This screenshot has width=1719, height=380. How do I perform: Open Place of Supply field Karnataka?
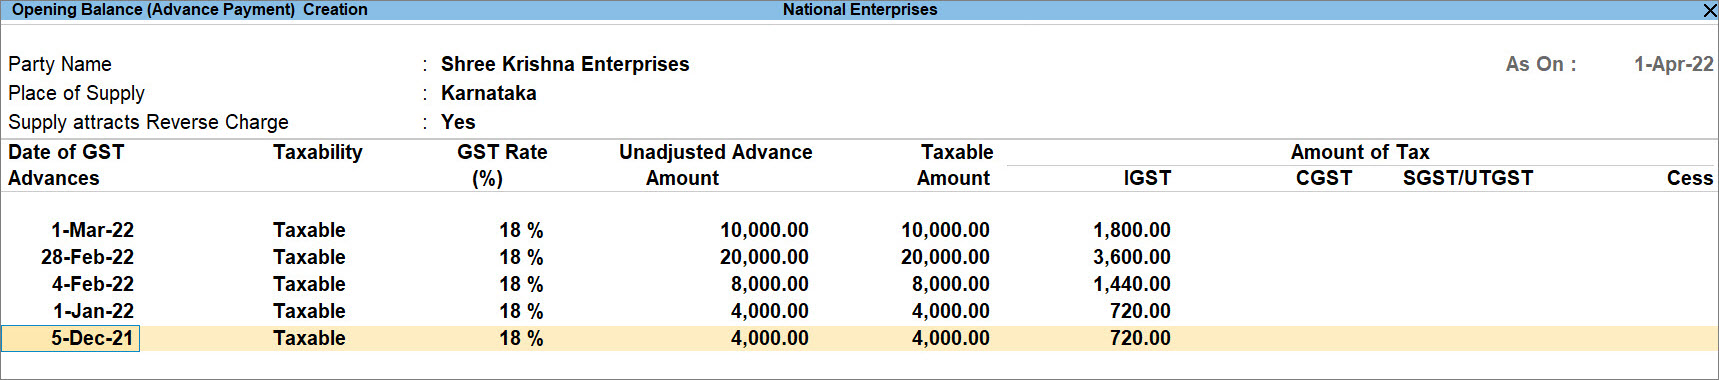click(x=488, y=93)
